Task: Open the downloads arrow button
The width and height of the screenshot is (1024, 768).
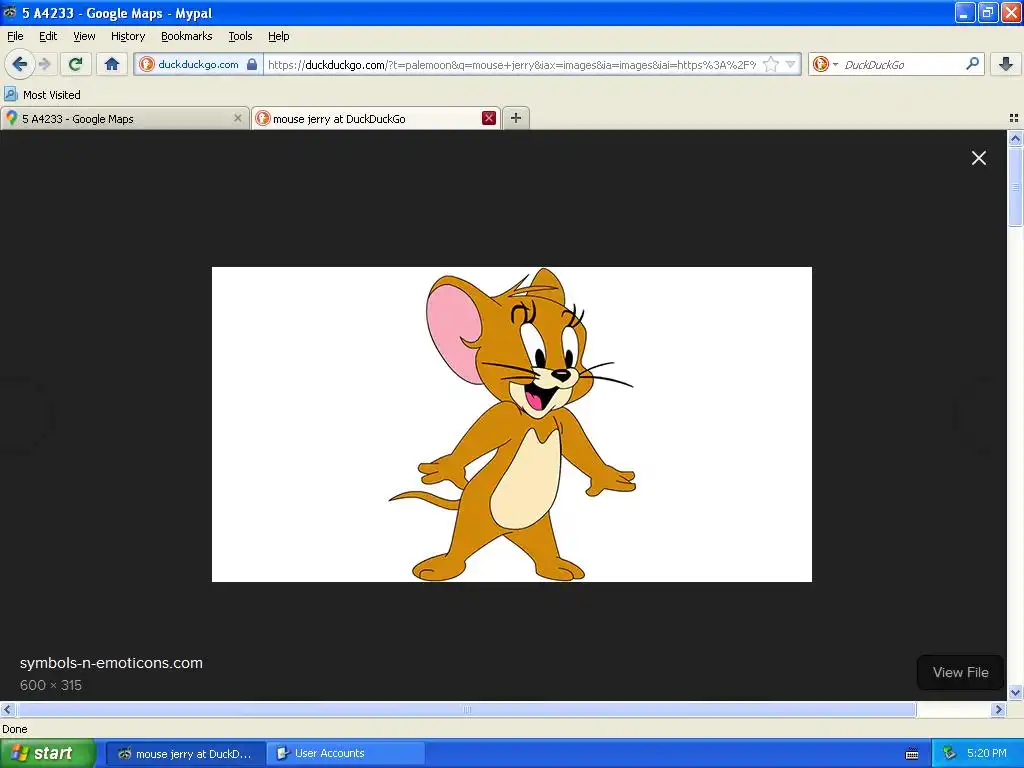Action: point(1006,64)
